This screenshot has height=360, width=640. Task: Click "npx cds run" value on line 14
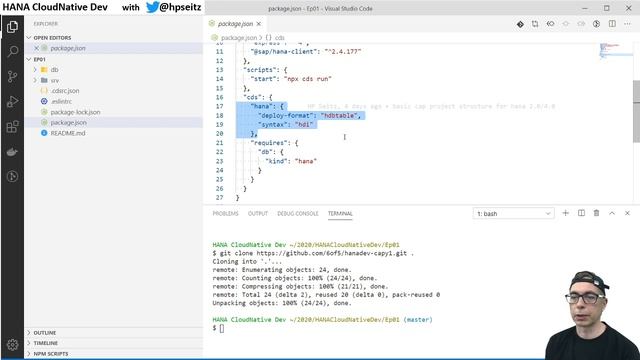click(307, 79)
